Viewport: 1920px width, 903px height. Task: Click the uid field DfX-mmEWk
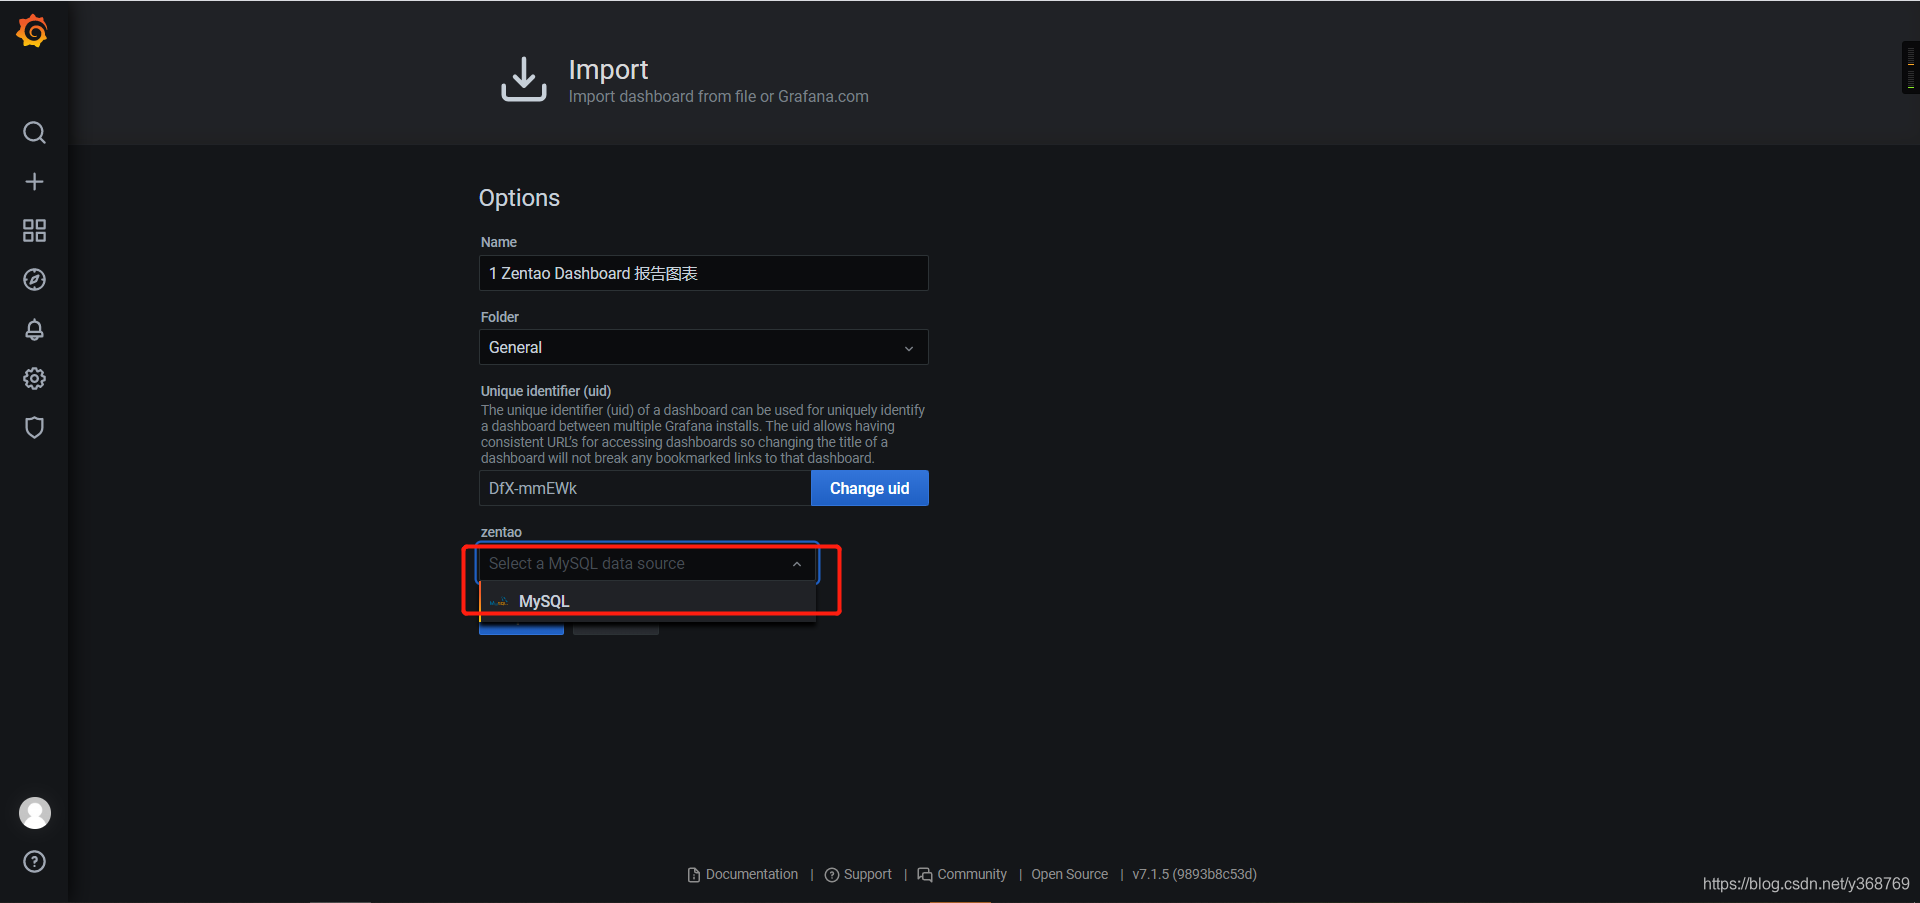tap(645, 488)
